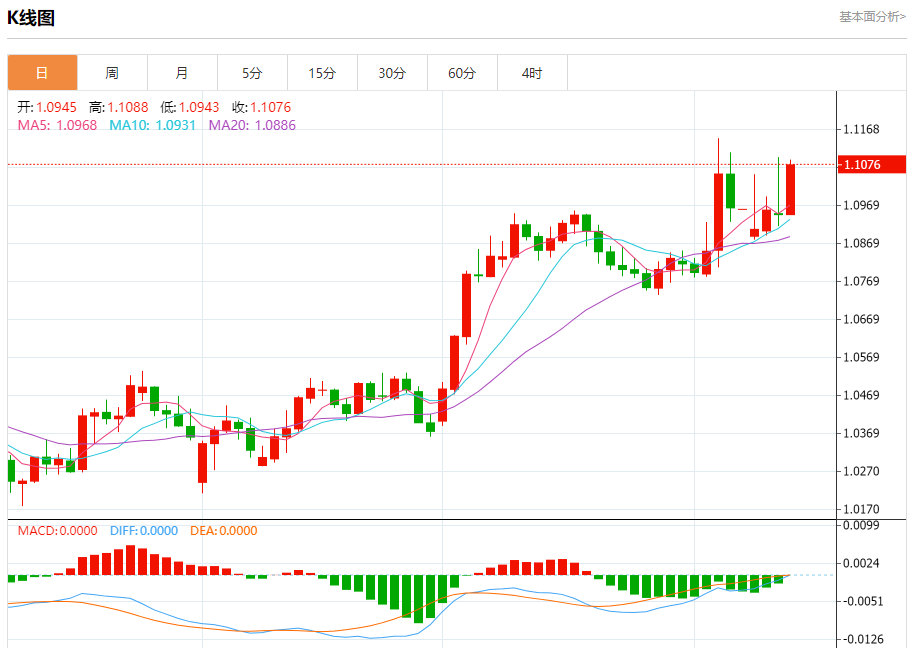This screenshot has width=913, height=648.
Task: Open the 基本面分析 link
Action: click(x=872, y=17)
